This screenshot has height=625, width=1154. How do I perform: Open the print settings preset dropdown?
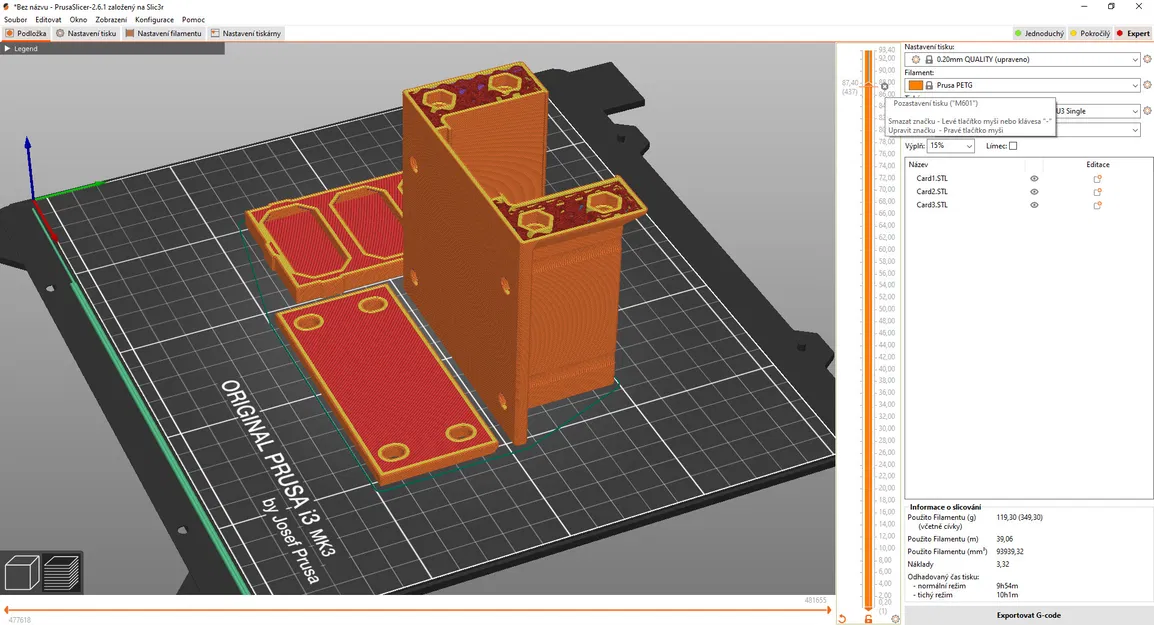click(1134, 60)
